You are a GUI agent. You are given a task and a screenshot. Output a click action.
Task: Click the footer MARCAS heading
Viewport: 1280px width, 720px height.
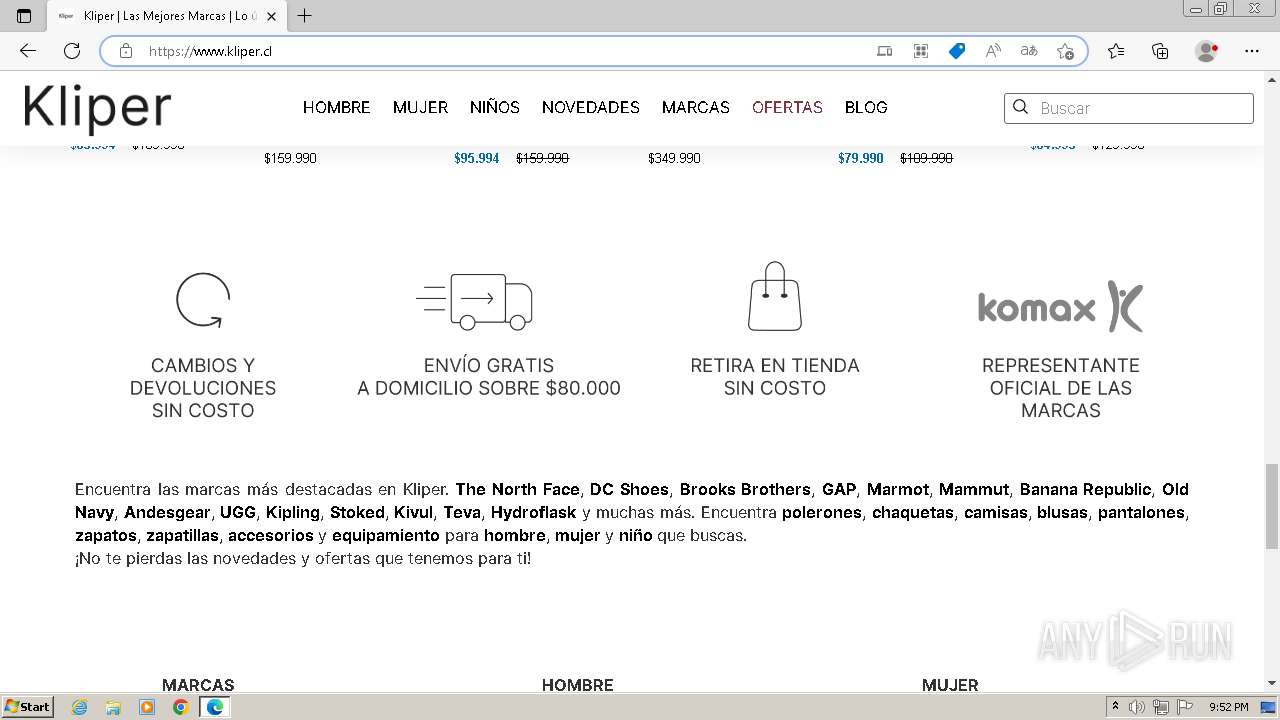coord(198,685)
